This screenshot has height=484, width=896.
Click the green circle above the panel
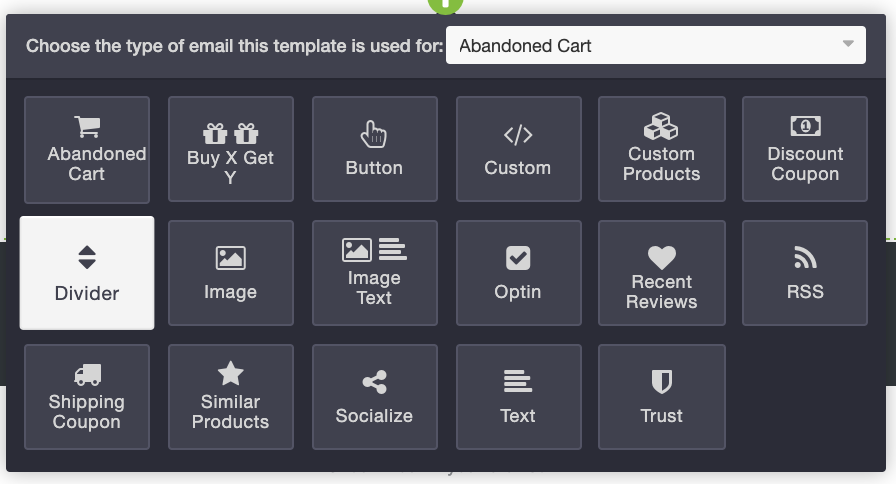tap(445, 5)
